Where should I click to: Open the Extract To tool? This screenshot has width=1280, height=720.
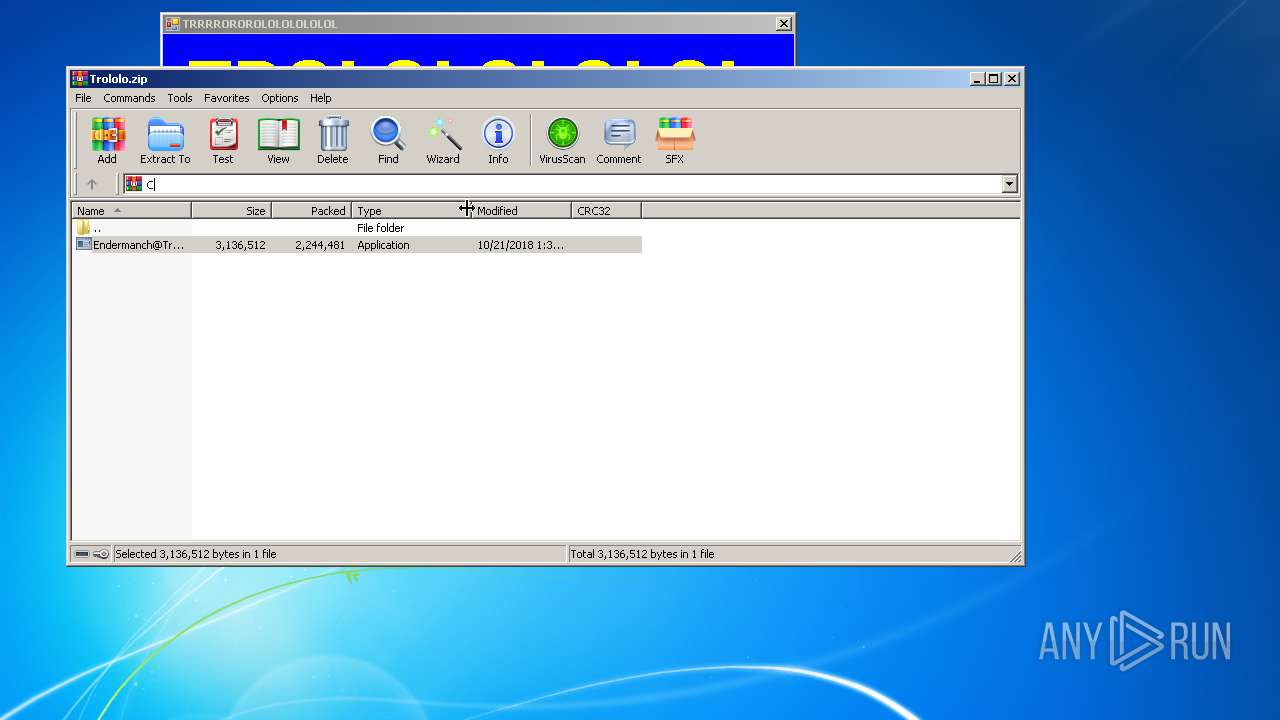tap(165, 140)
